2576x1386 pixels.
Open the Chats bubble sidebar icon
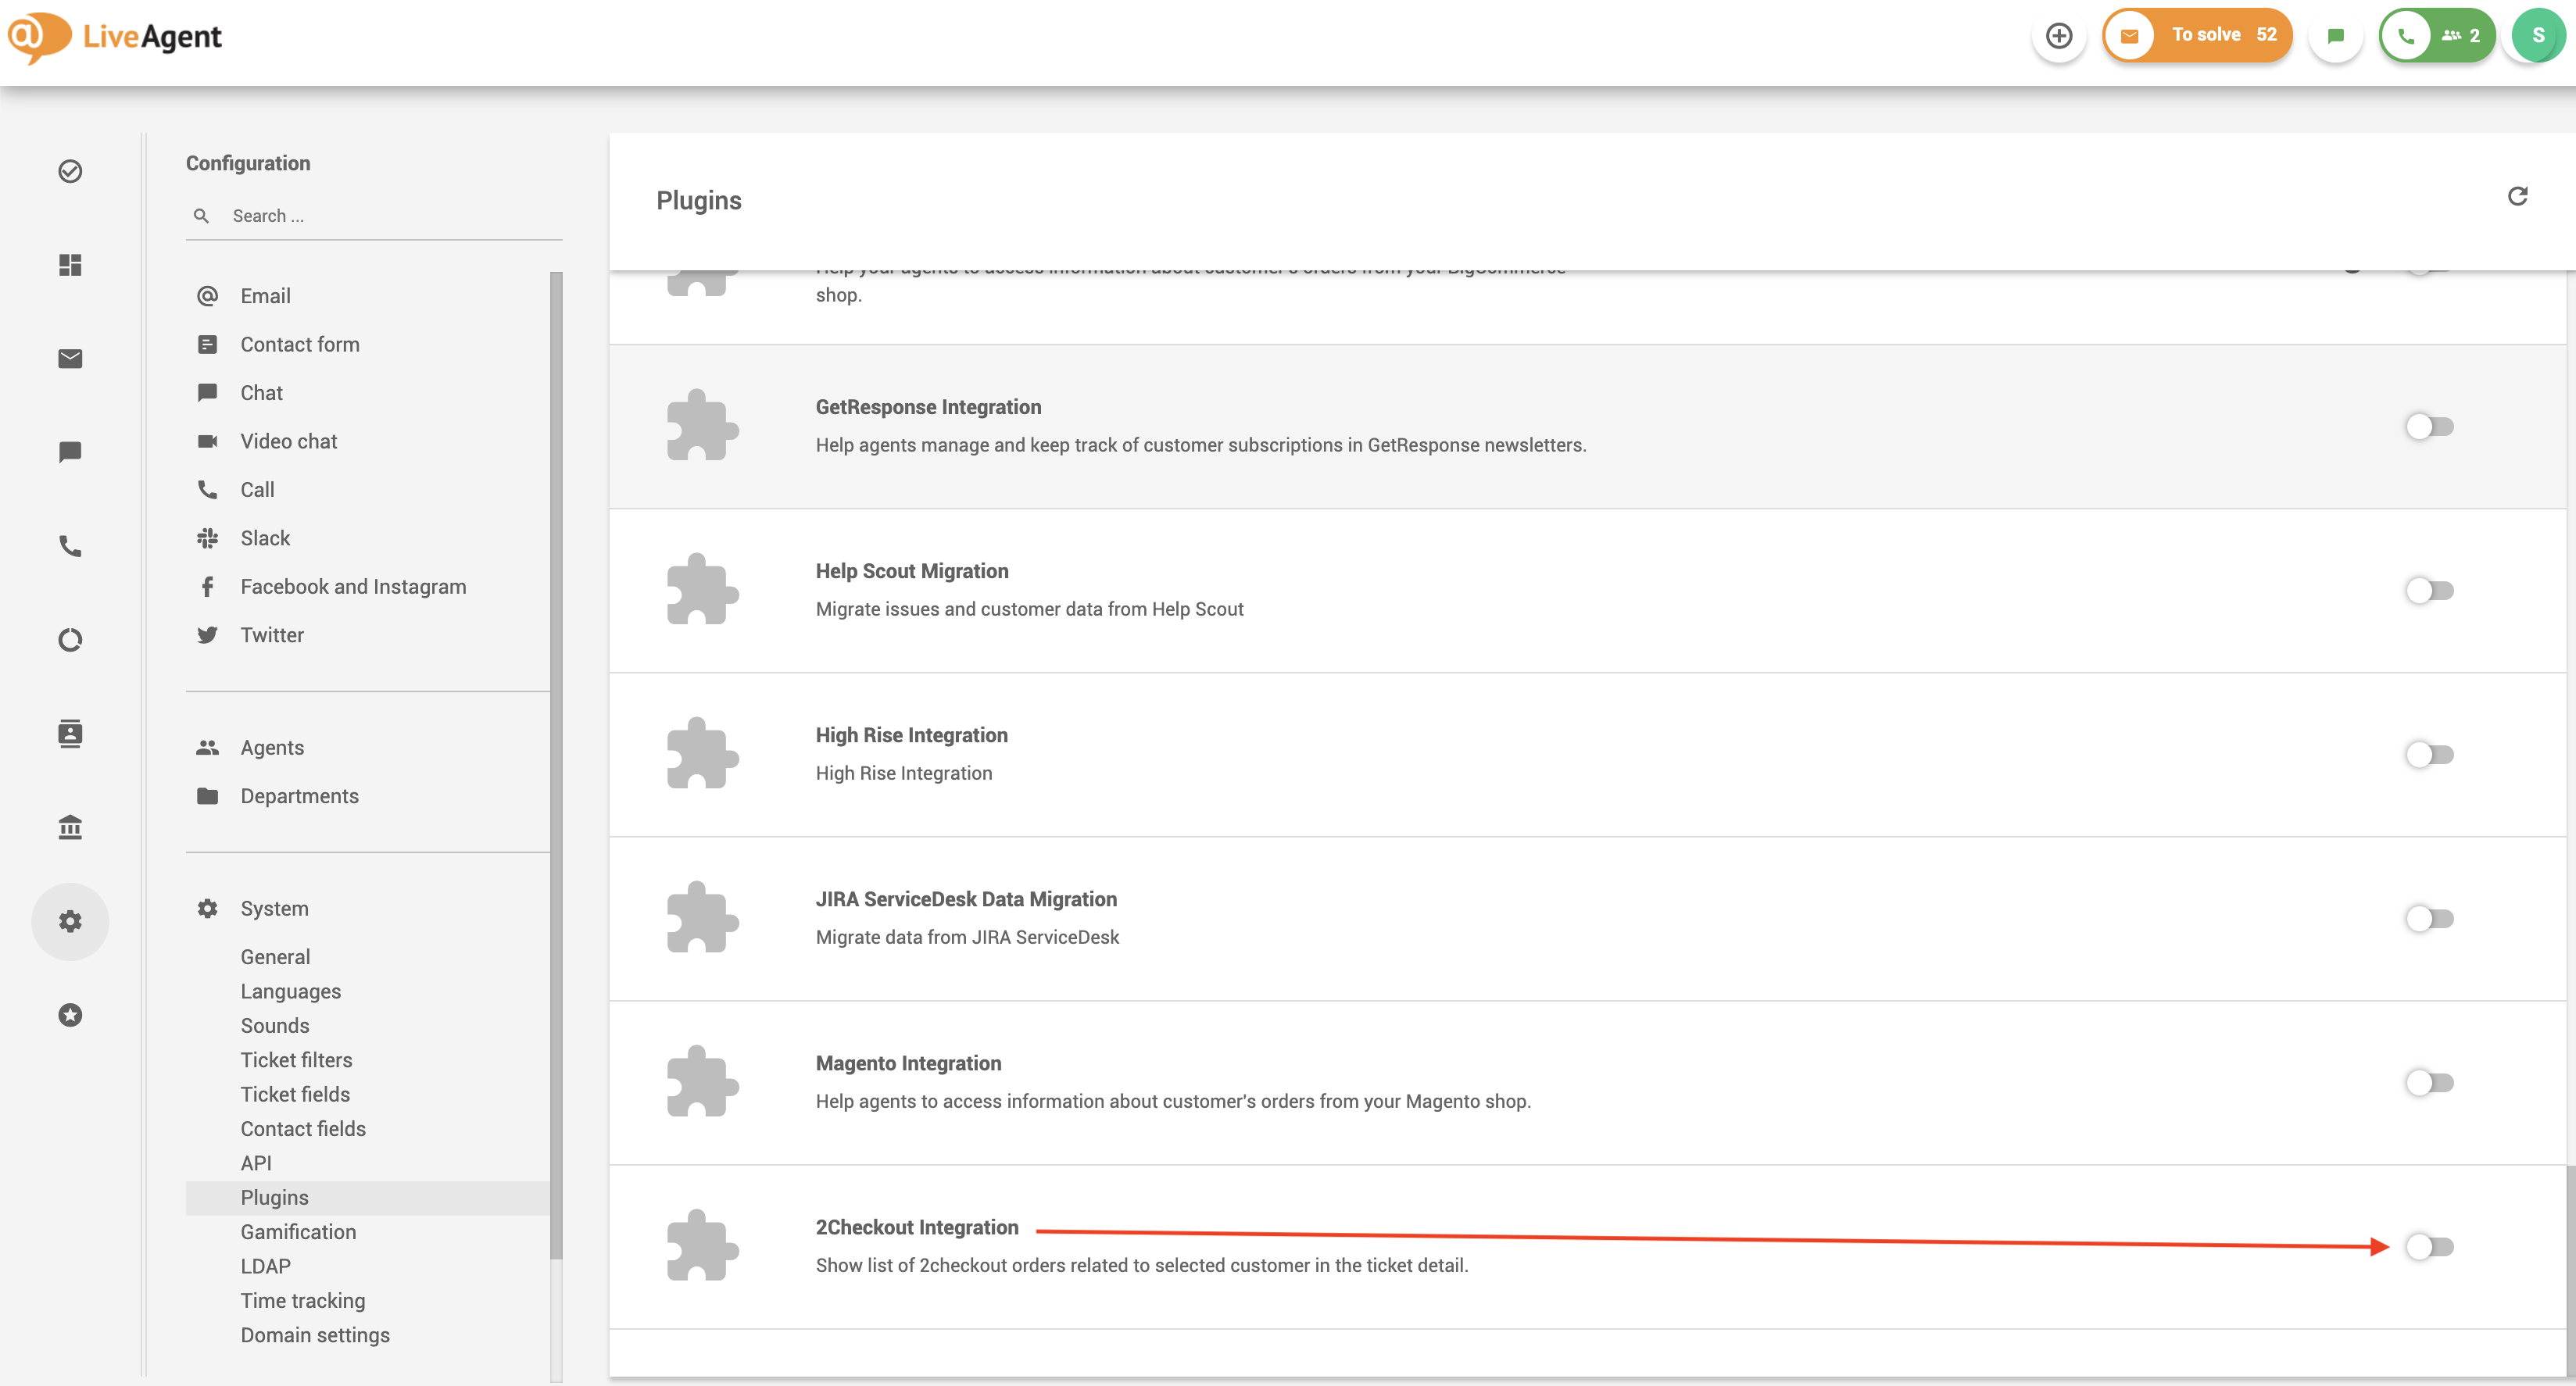70,452
